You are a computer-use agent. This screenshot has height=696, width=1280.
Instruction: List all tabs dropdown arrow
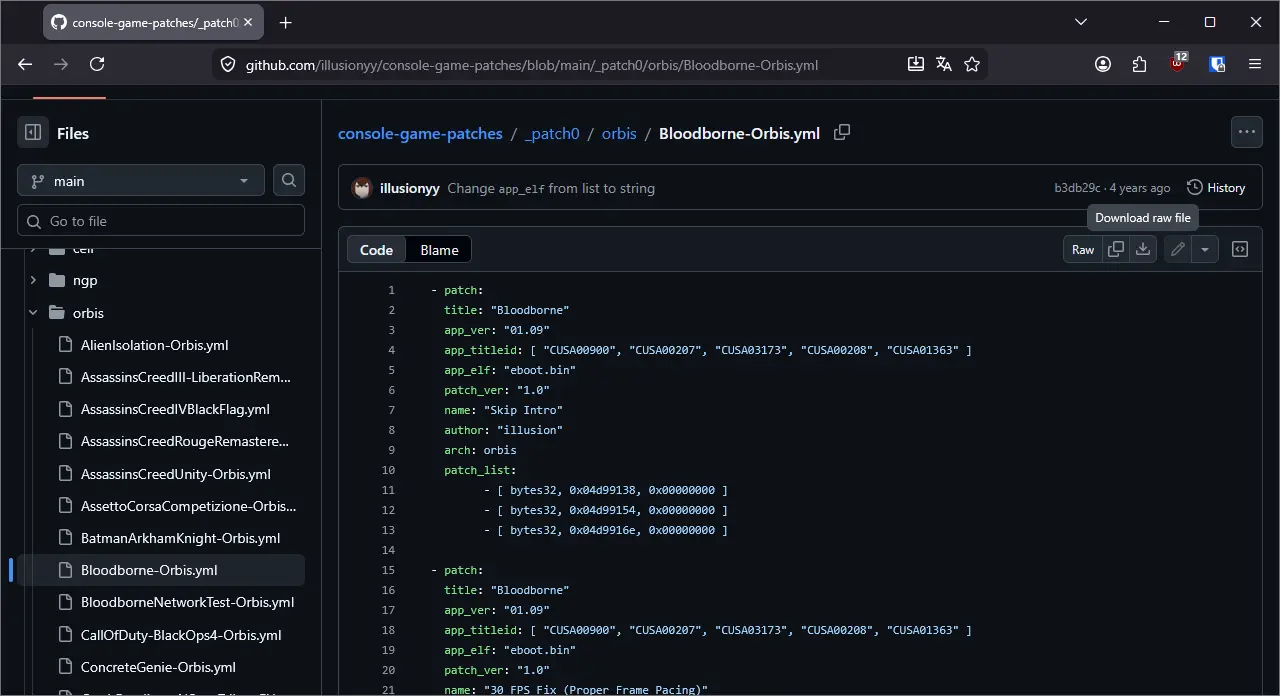tap(1081, 22)
